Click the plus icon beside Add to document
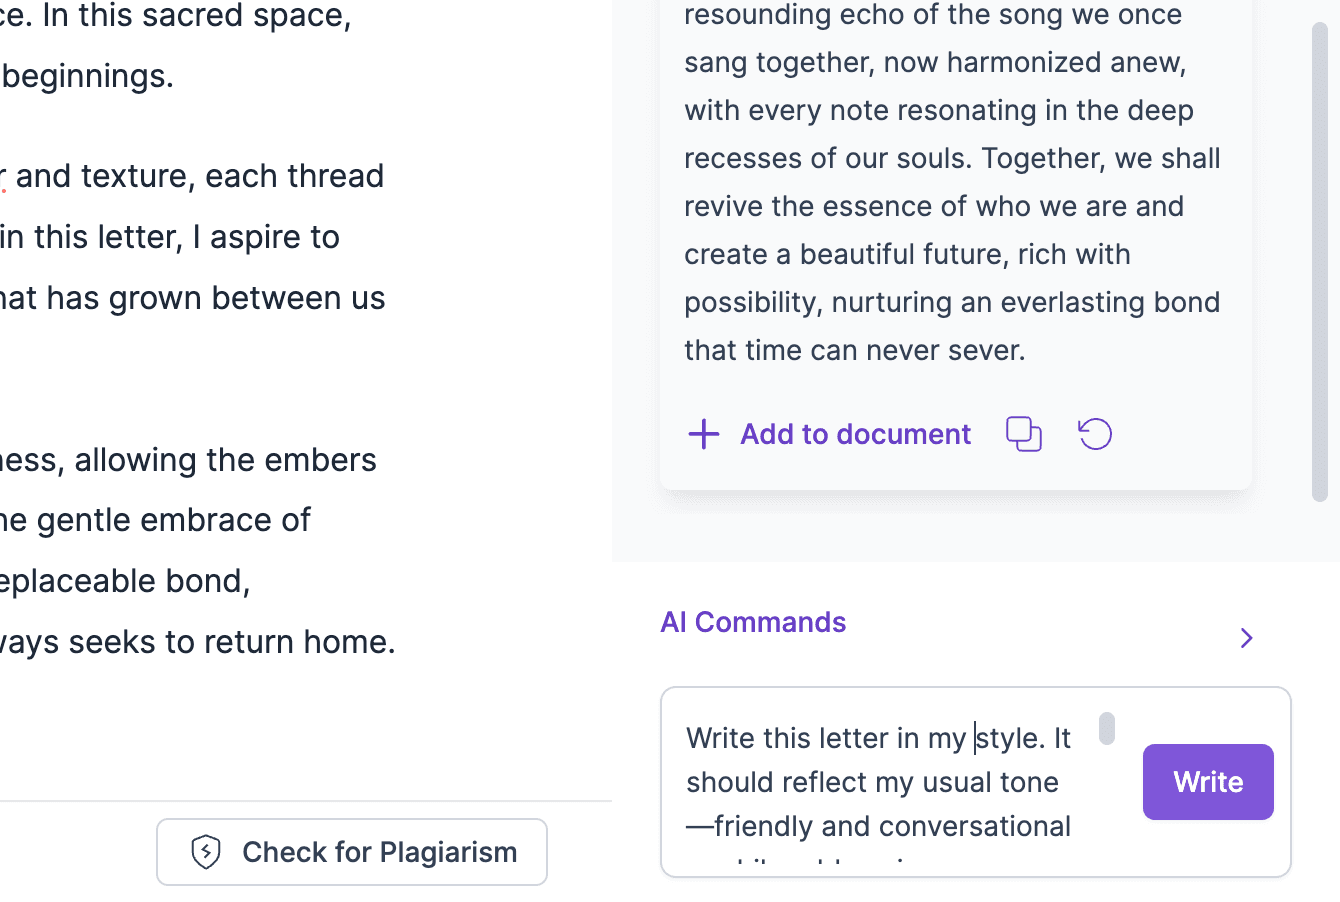The height and width of the screenshot is (902, 1340). (704, 434)
